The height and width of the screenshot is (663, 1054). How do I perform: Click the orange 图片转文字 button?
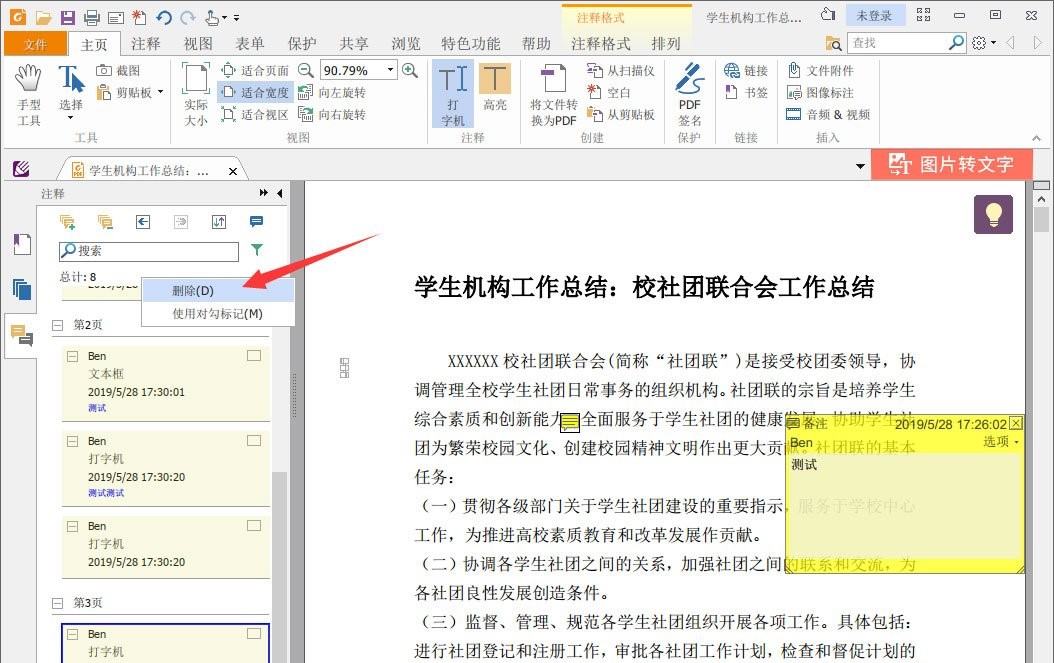click(952, 164)
